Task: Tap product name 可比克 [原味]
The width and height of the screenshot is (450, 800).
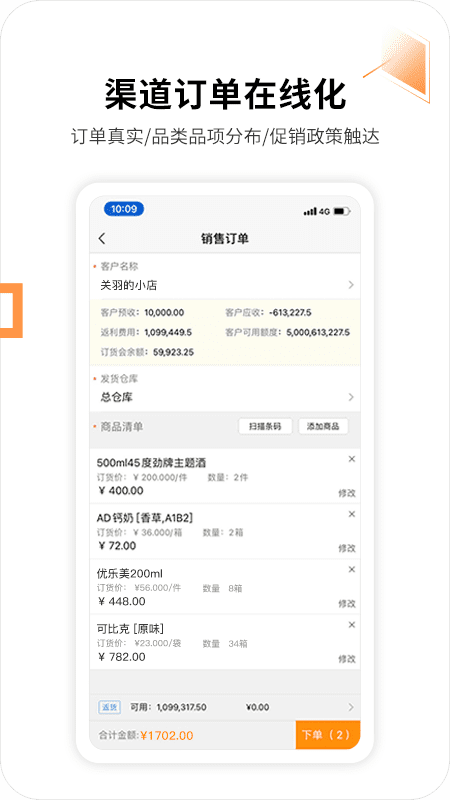Action: click(130, 629)
